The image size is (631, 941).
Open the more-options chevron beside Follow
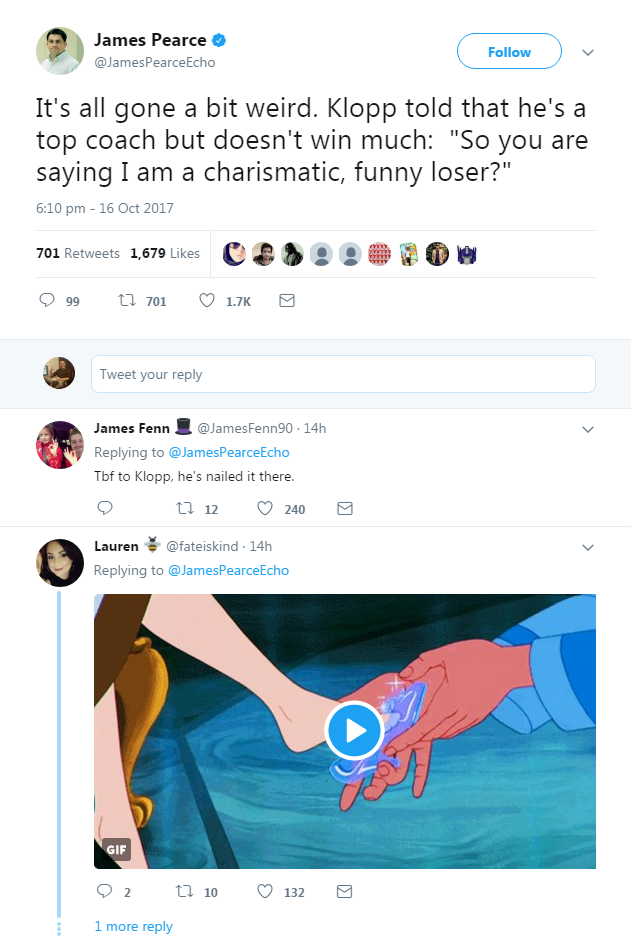click(x=588, y=53)
